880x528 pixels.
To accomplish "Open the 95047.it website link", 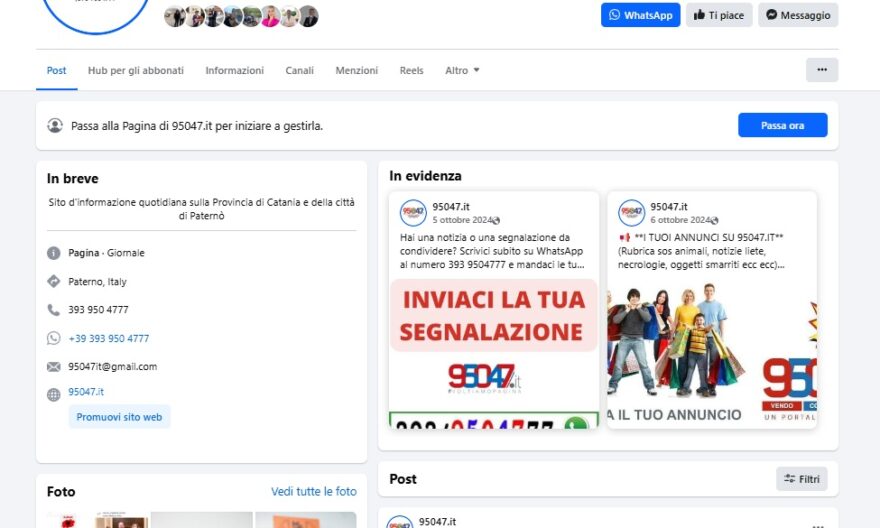I will pyautogui.click(x=86, y=392).
